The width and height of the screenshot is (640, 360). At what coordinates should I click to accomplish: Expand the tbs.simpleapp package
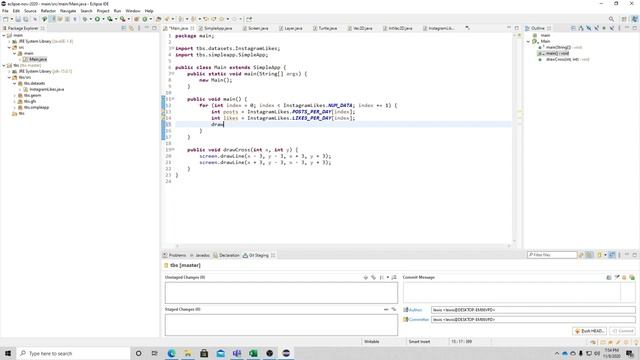[x=15, y=107]
